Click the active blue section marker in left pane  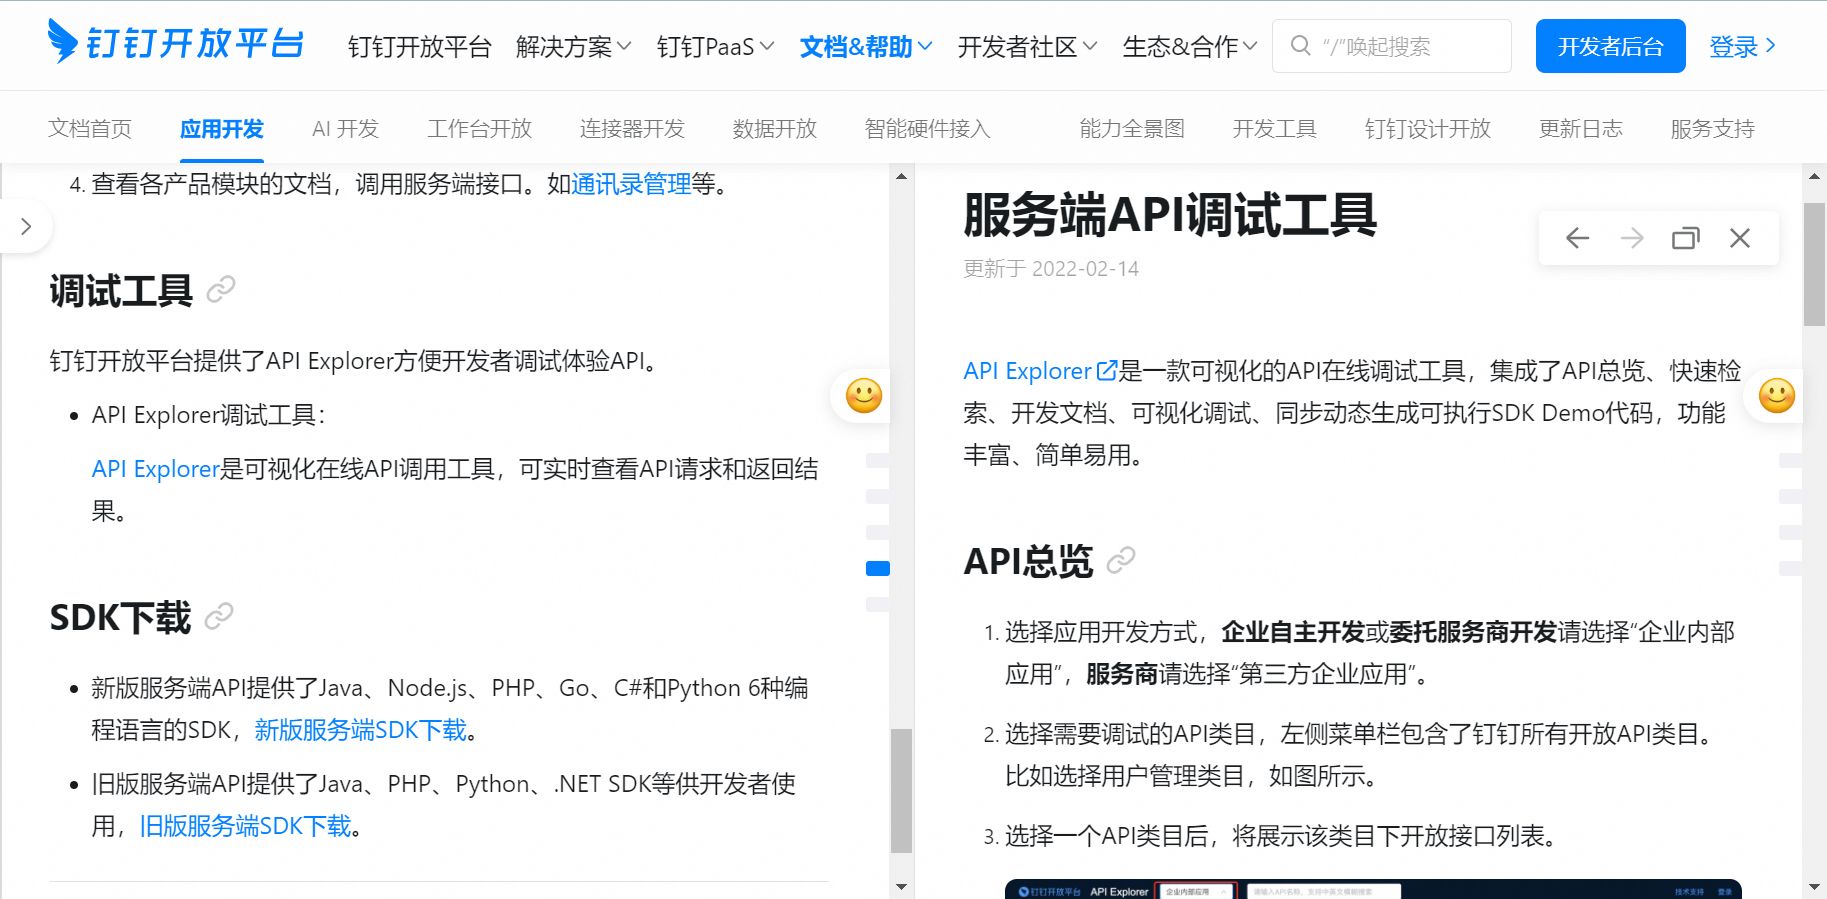pos(878,569)
